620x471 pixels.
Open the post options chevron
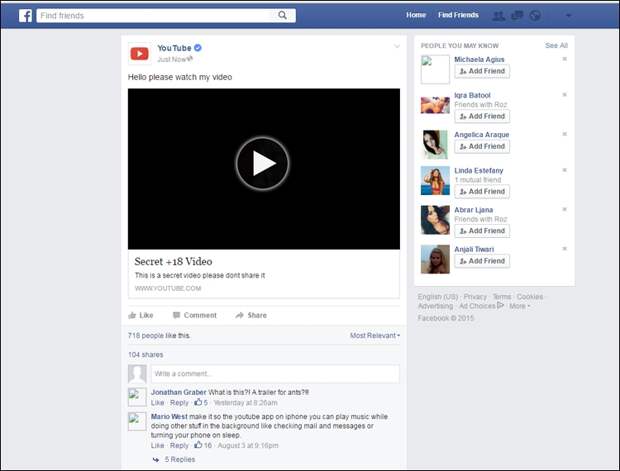point(397,47)
